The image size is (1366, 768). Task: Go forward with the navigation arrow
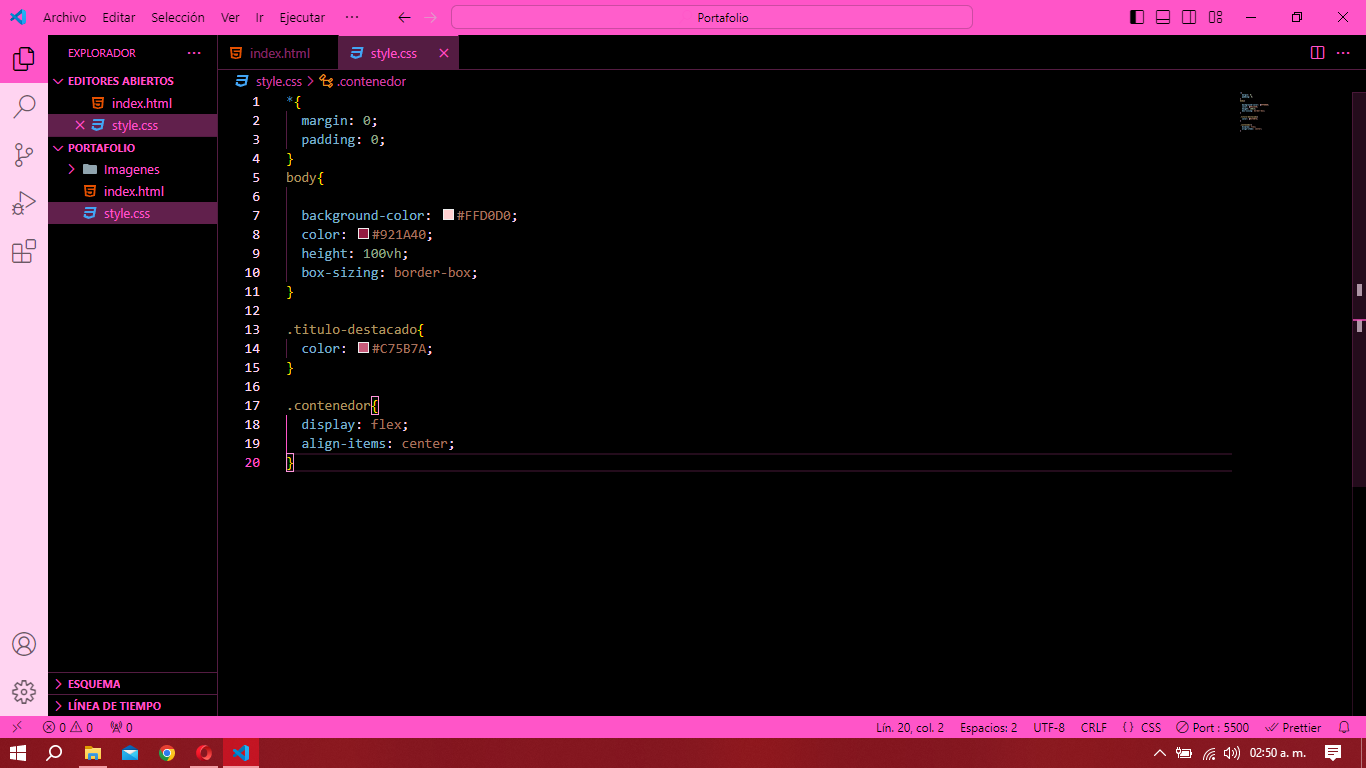pyautogui.click(x=431, y=17)
